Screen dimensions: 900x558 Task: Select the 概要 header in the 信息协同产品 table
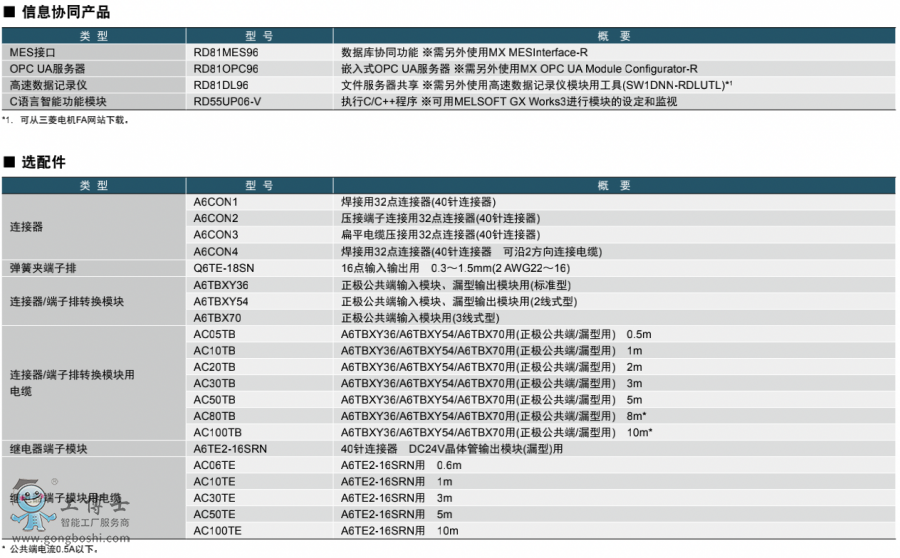614,36
